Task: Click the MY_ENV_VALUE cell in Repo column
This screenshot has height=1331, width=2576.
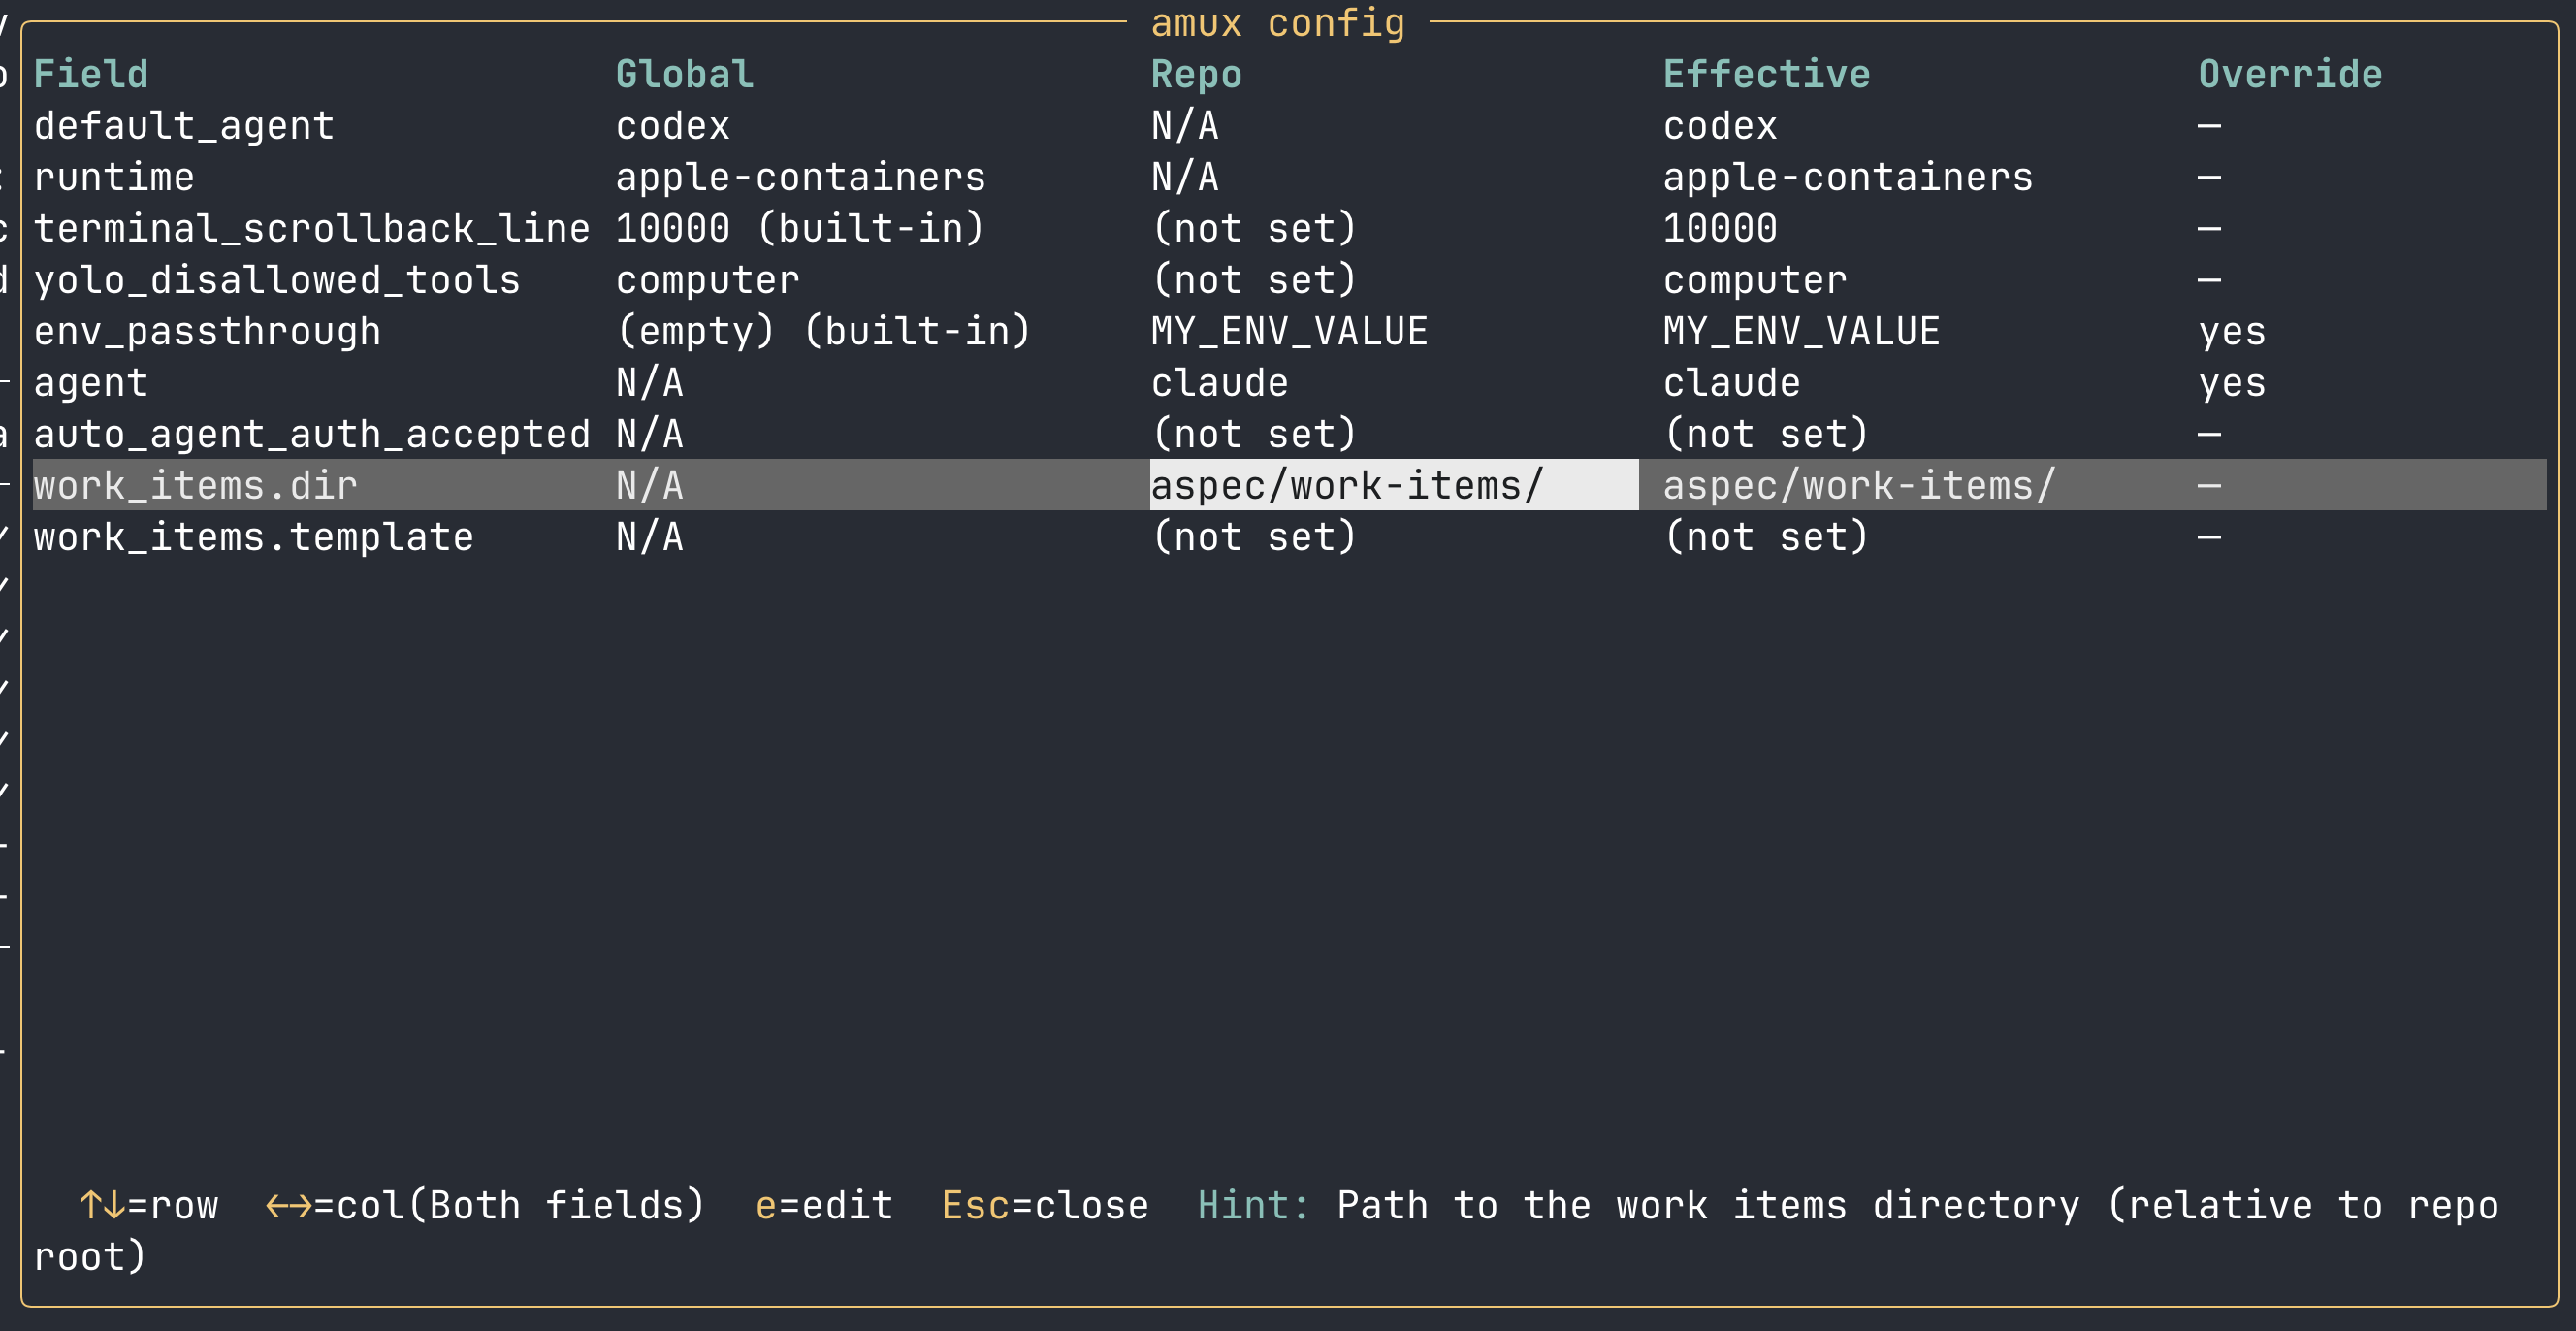Action: coord(1288,331)
